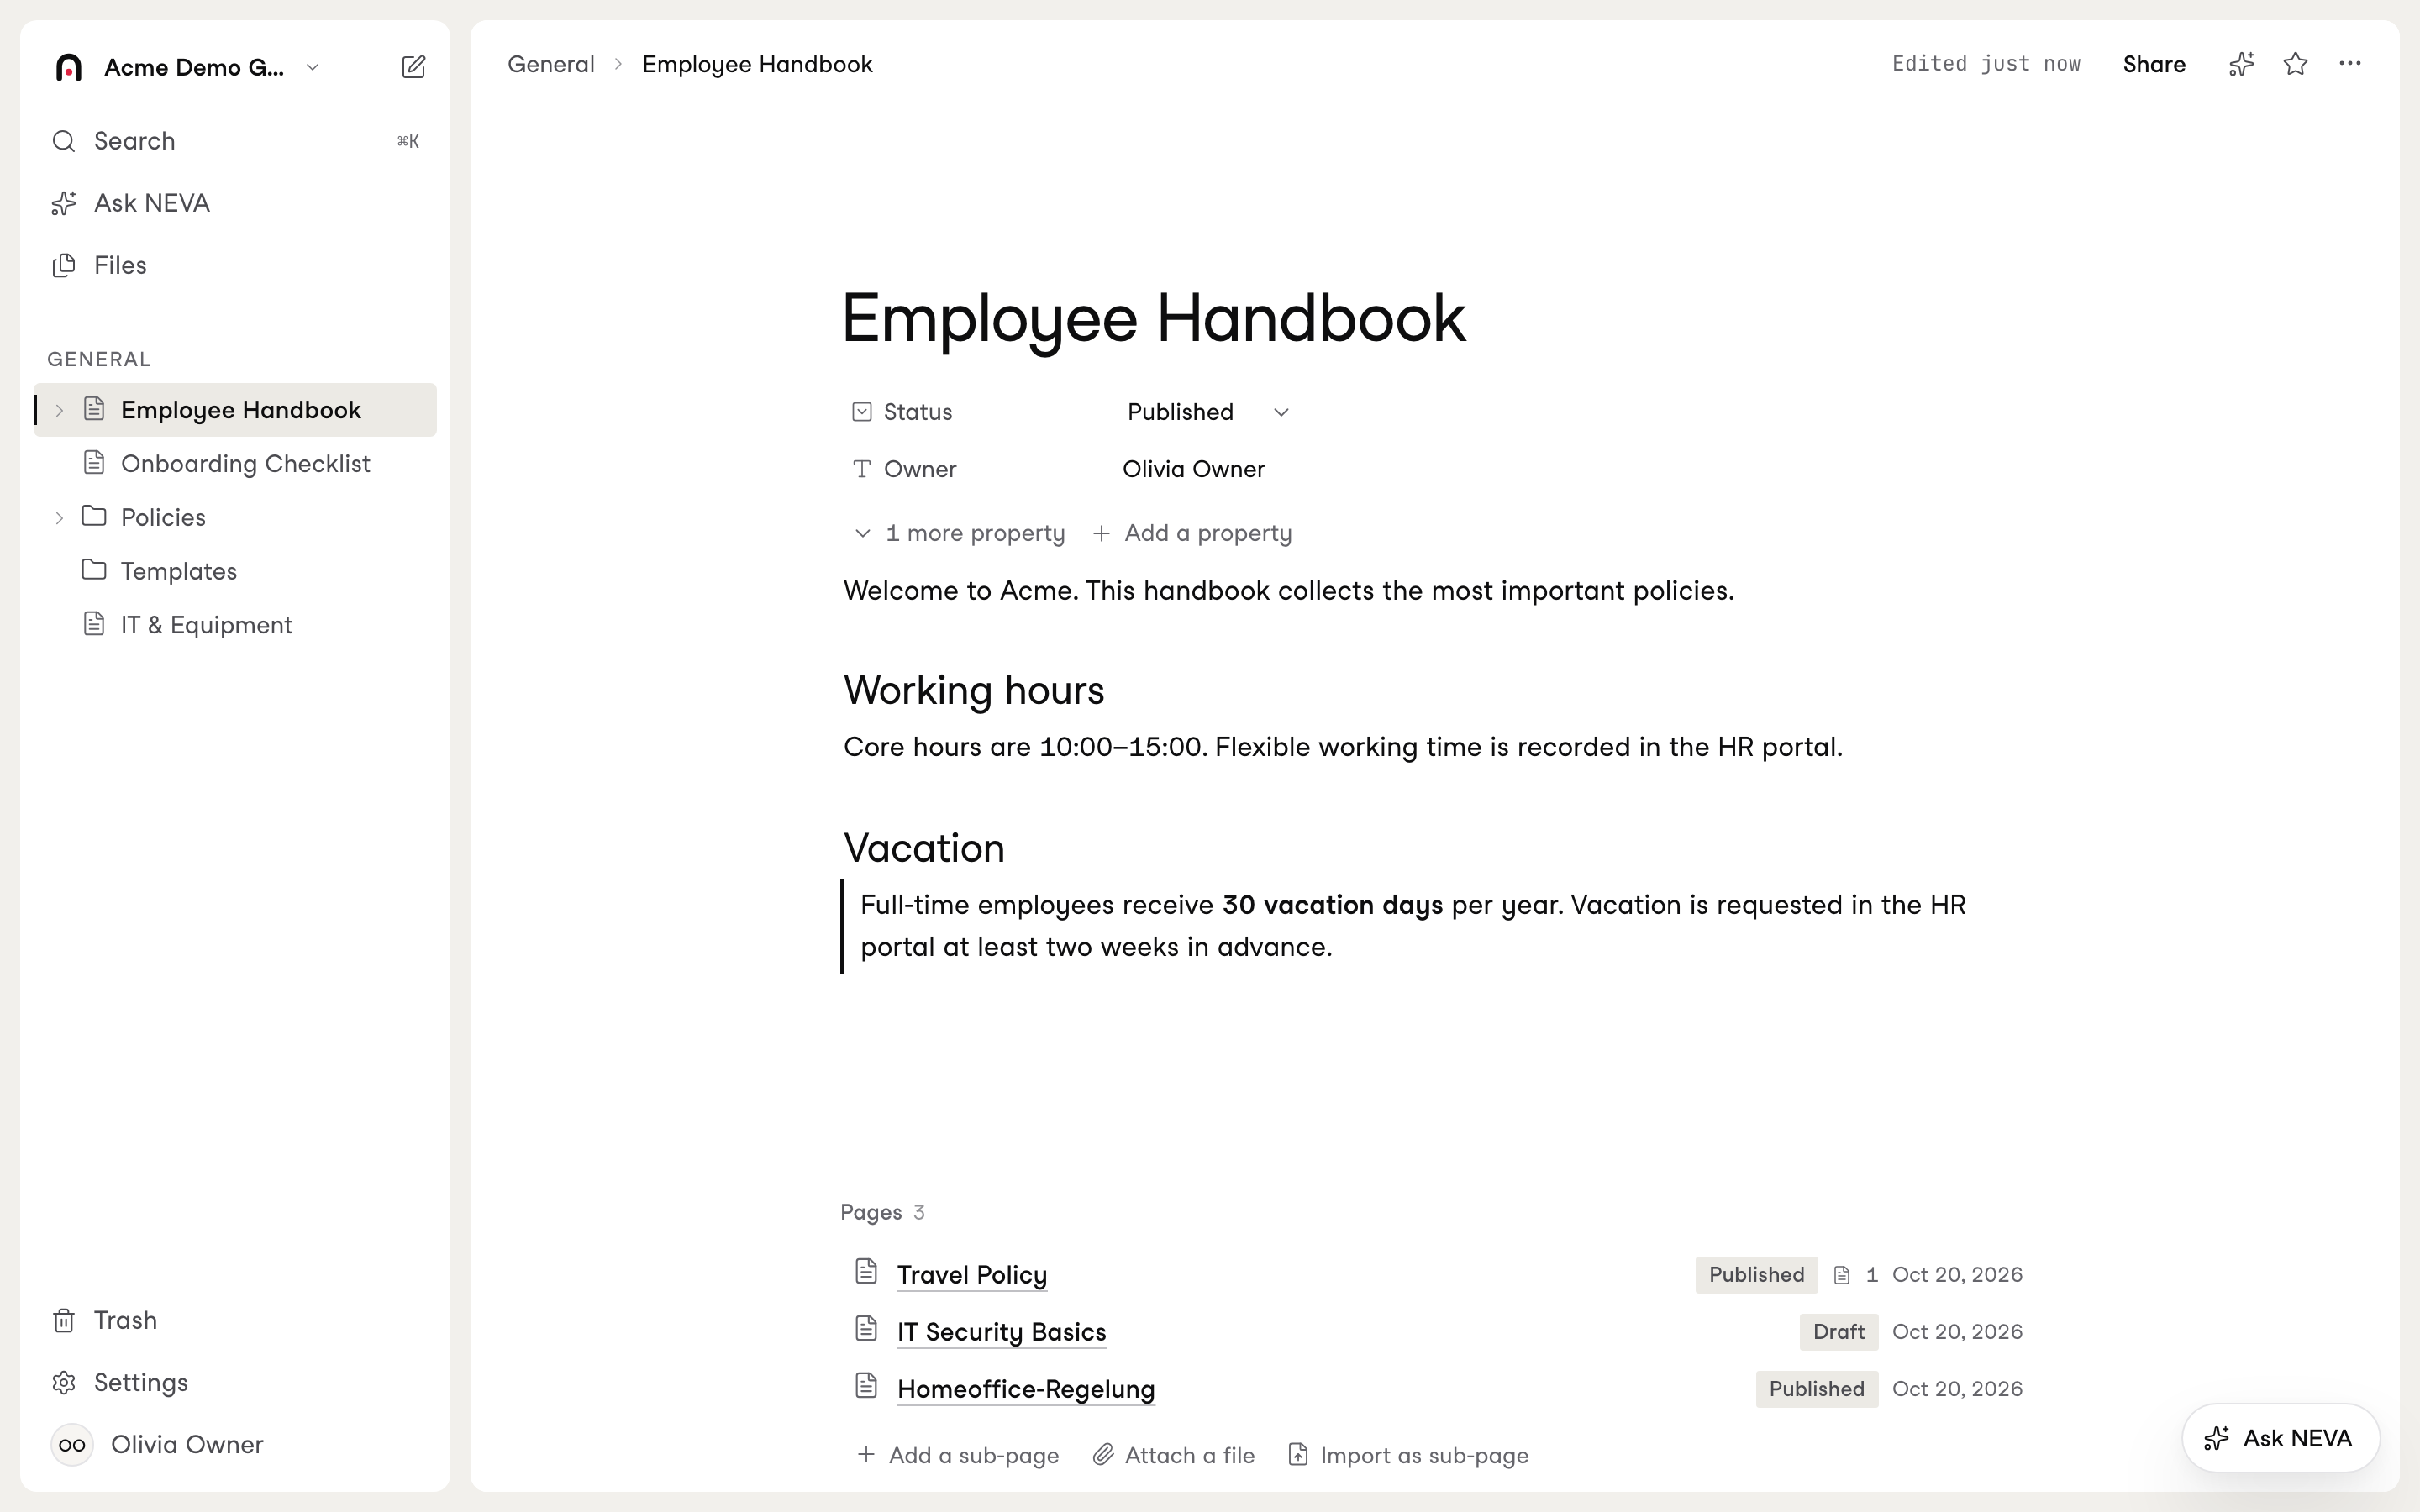2420x1512 pixels.
Task: Open the three-dots more options menu
Action: 2350,64
